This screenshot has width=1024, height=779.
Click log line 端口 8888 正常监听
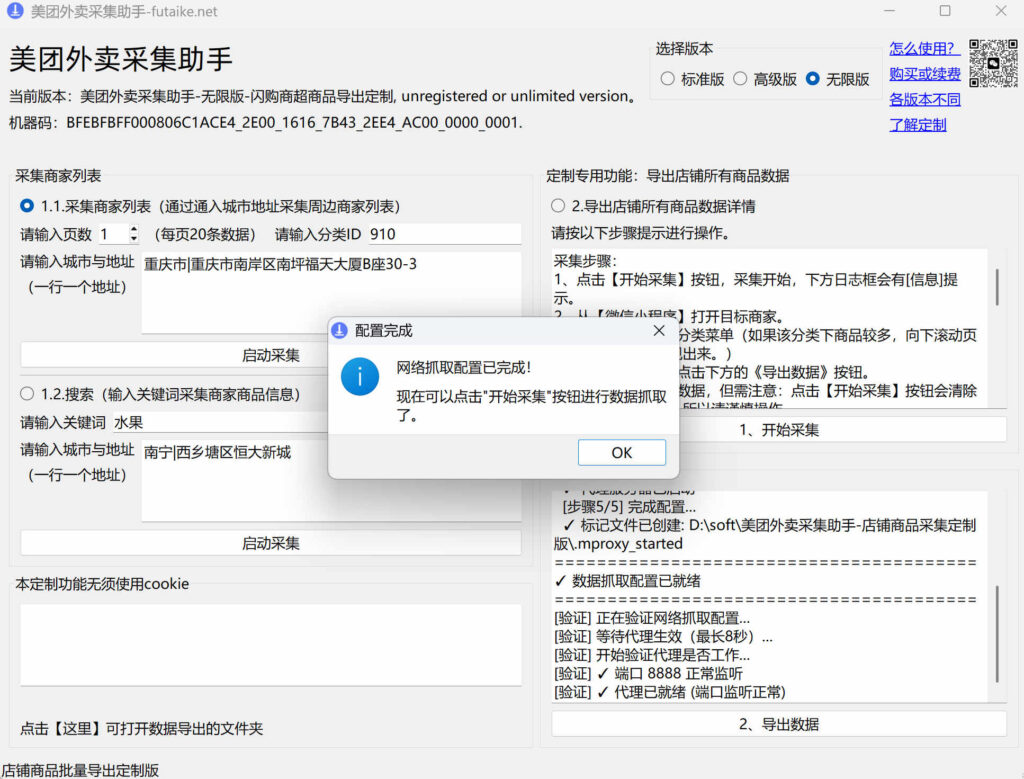pyautogui.click(x=648, y=673)
